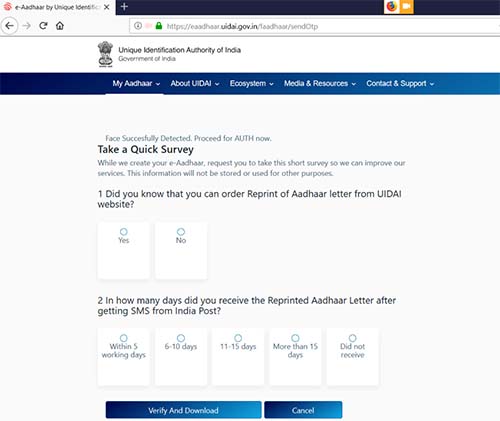Click the Firefox logo icon in title bar
Image resolution: width=500 pixels, height=421 pixels.
click(x=392, y=6)
